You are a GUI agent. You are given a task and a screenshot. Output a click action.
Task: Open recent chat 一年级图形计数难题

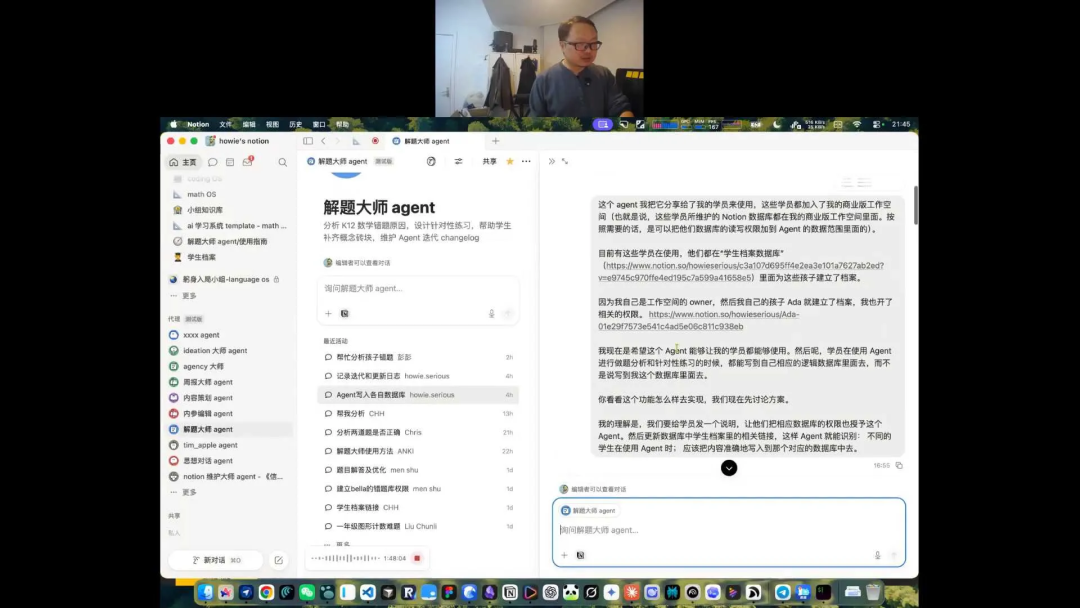coord(418,527)
